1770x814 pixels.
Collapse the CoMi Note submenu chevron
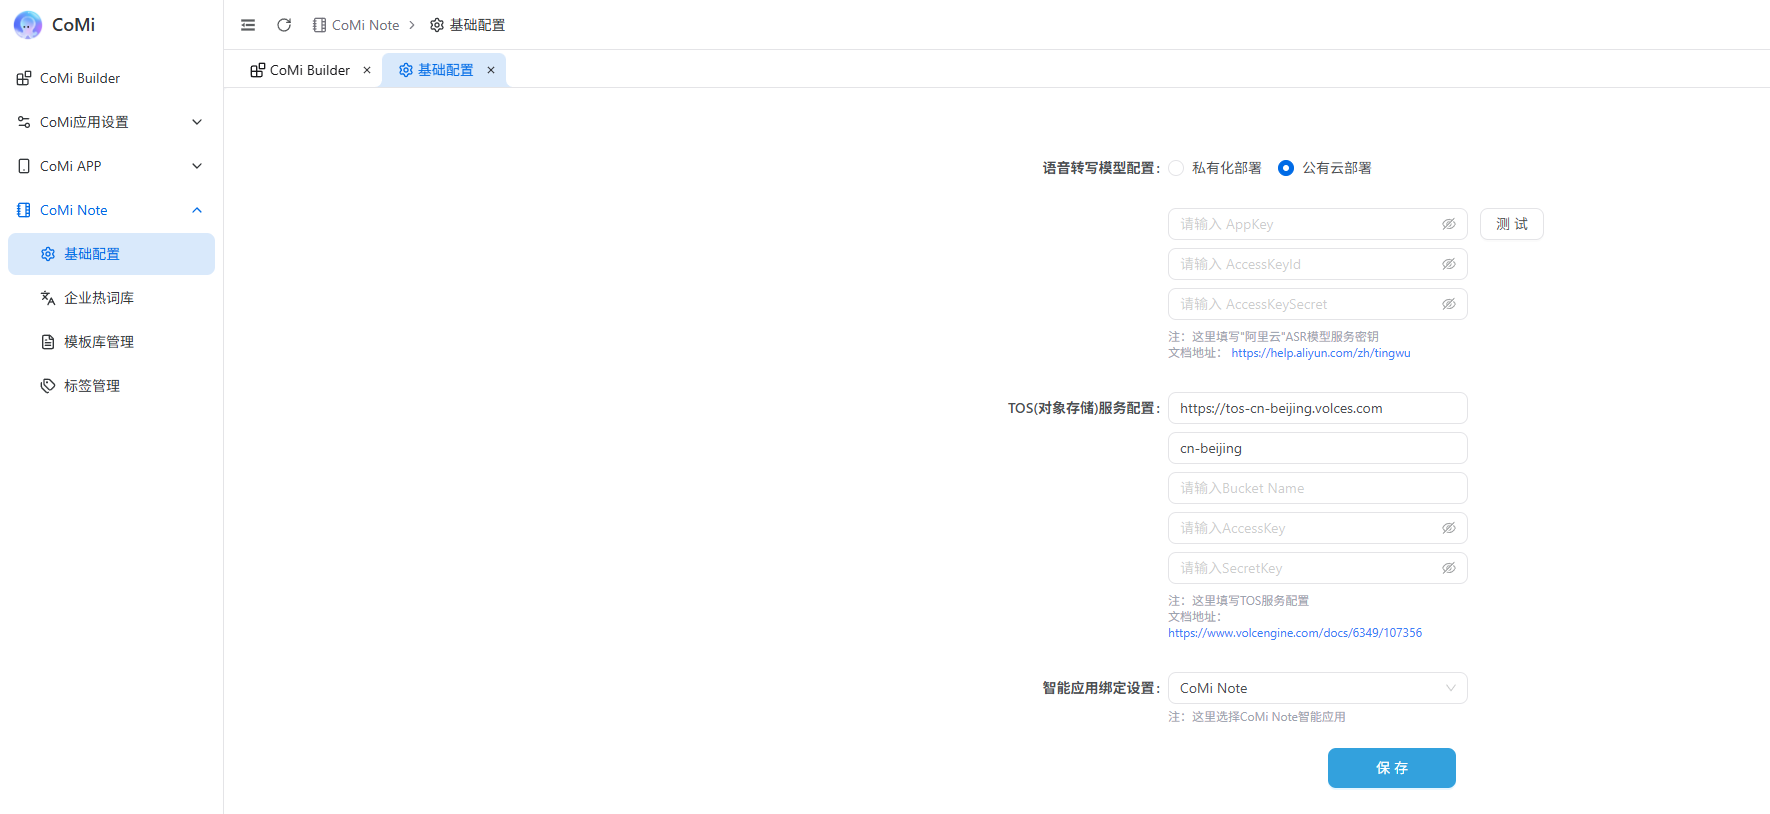197,210
